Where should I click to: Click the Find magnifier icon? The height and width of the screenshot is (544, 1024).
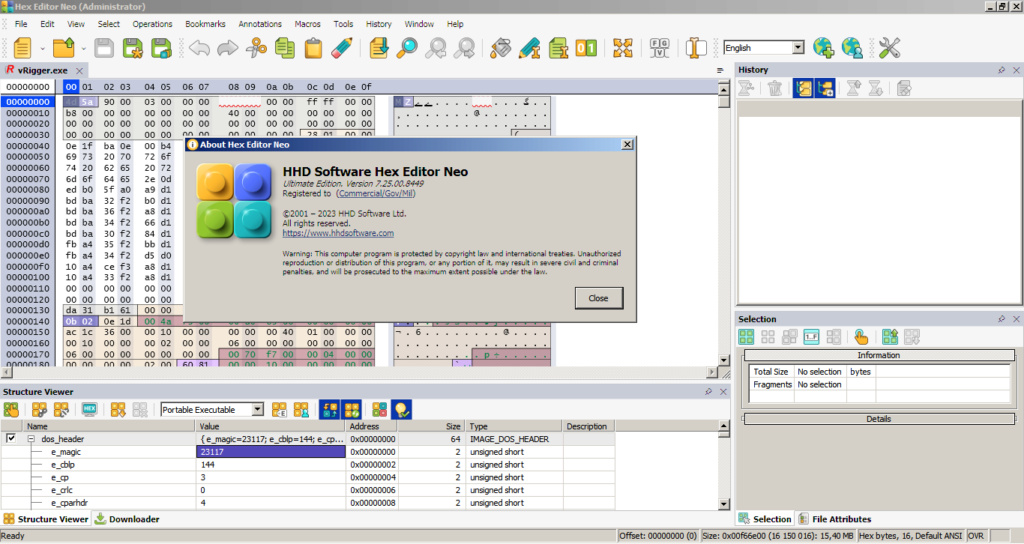[408, 48]
